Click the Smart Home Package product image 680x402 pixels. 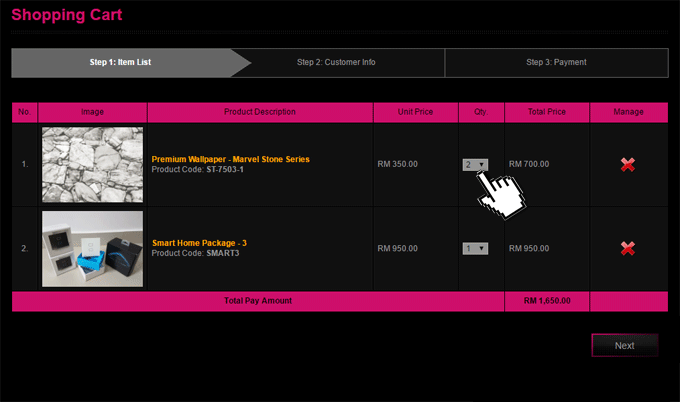pyautogui.click(x=92, y=249)
